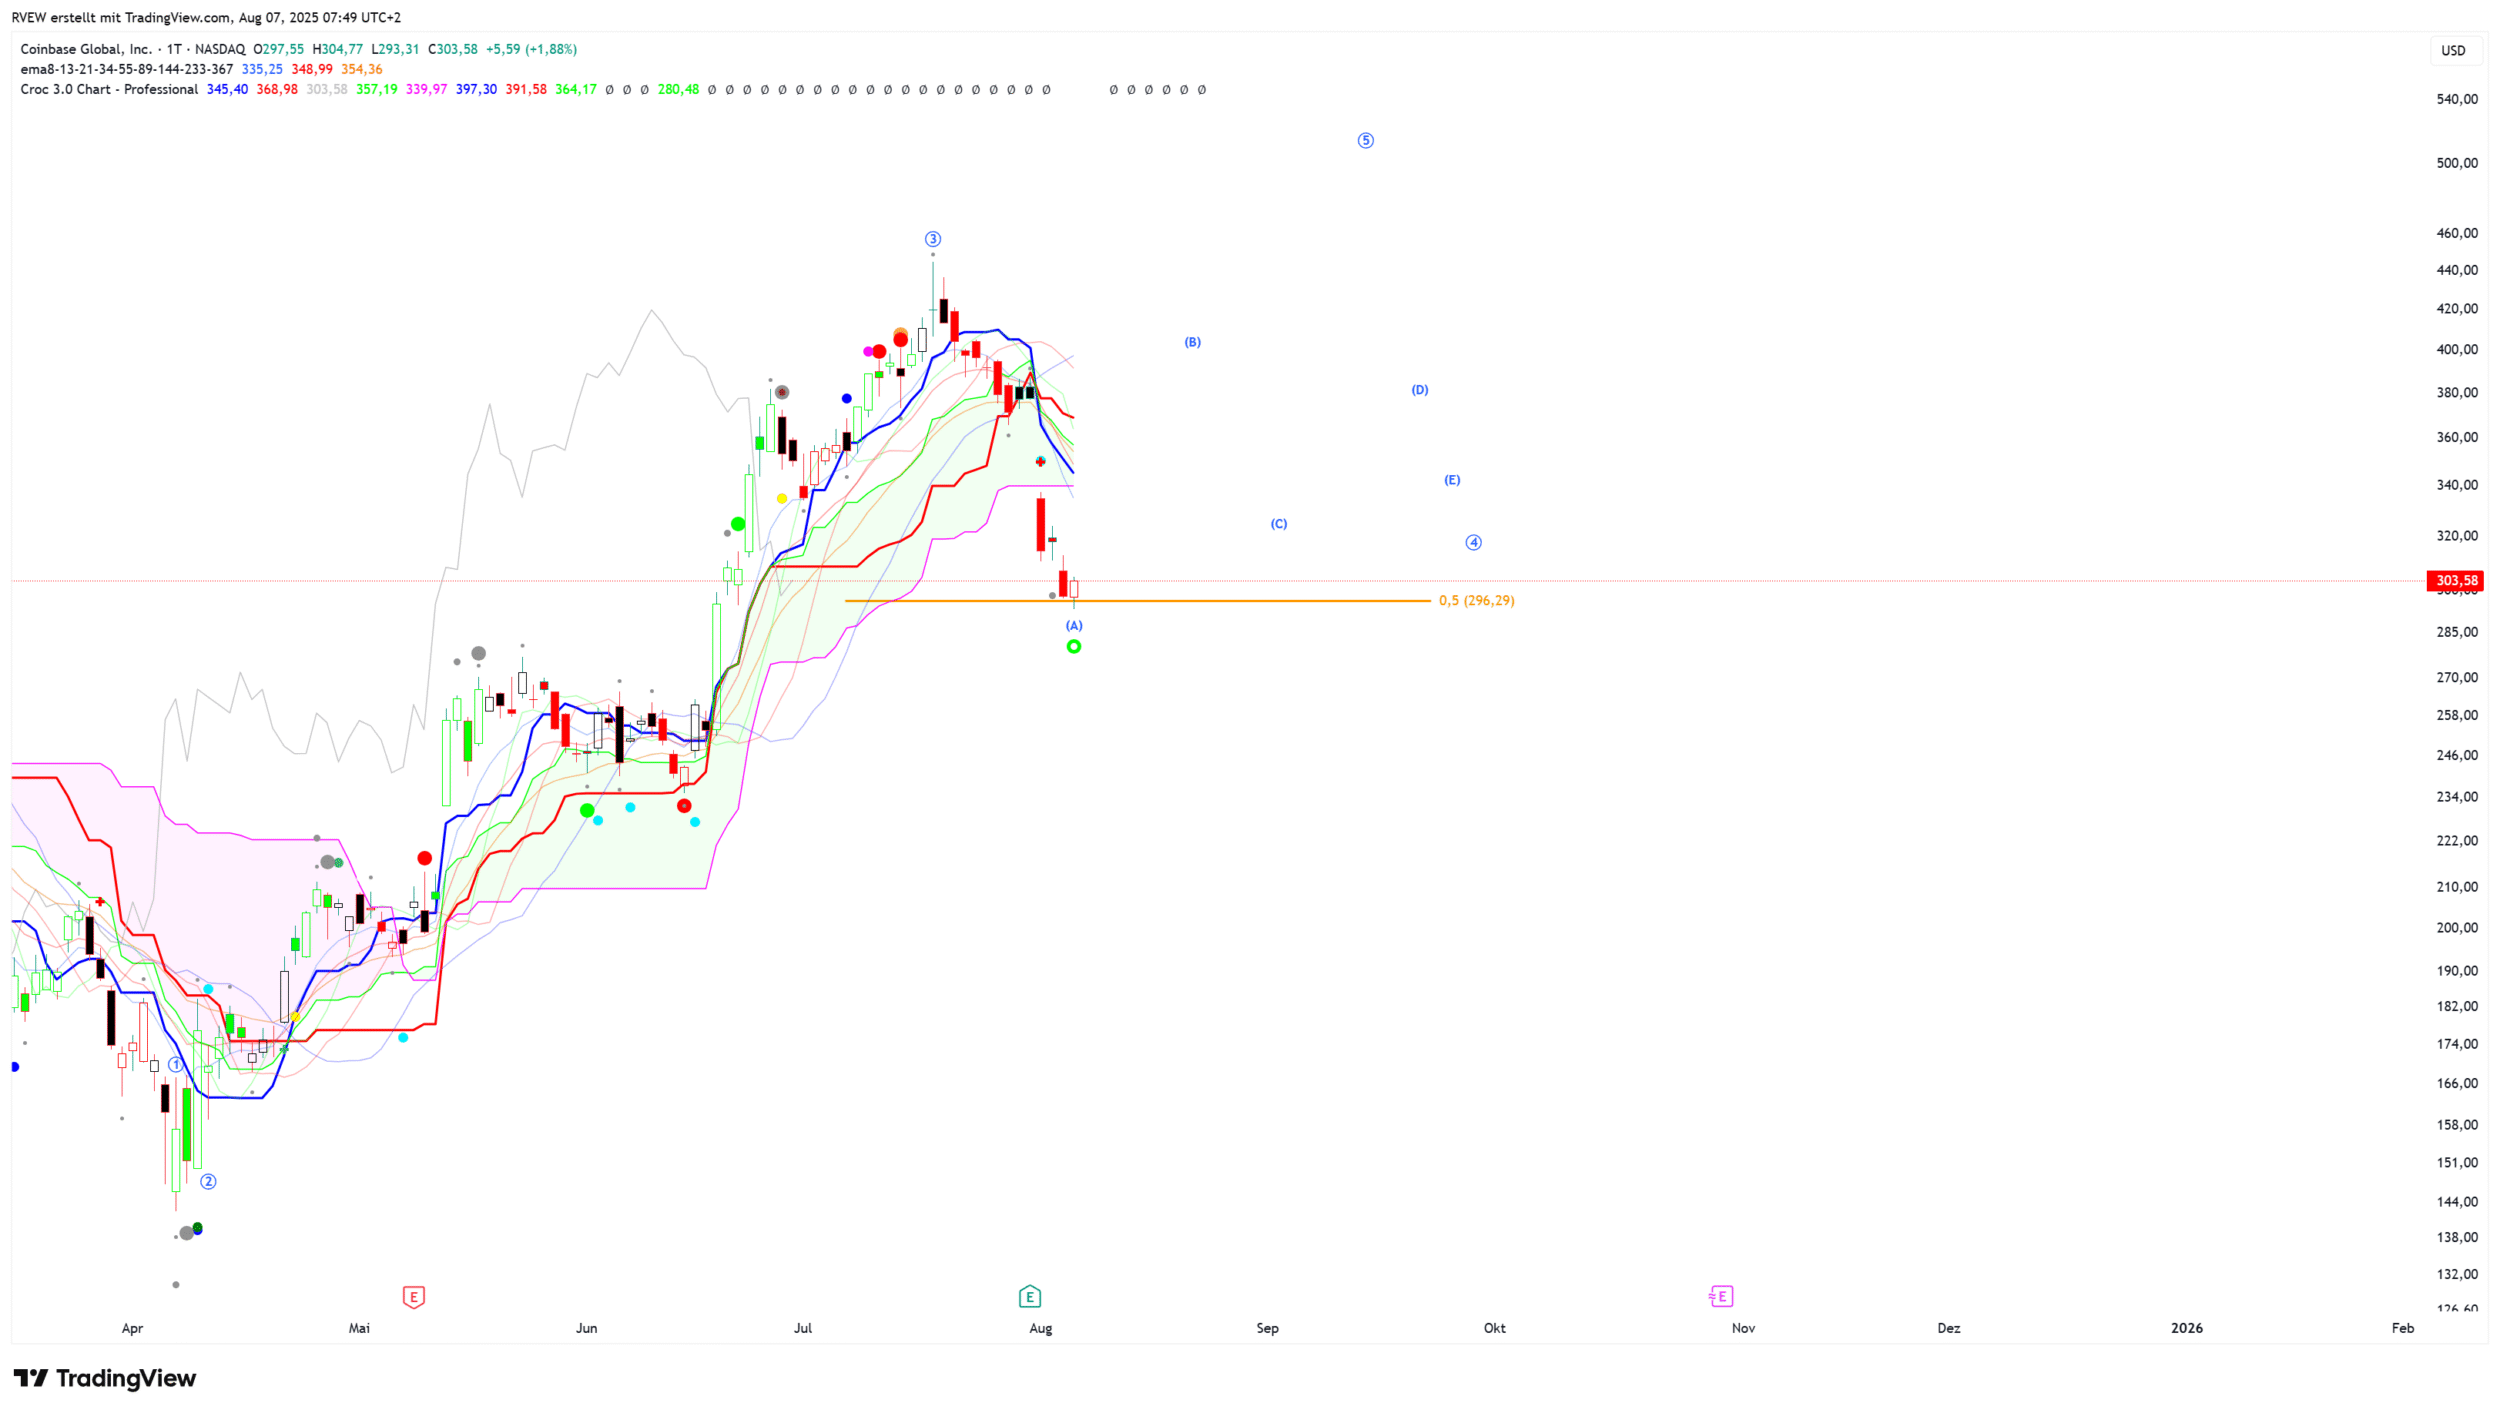Click the Sep label on time axis
Image resolution: width=2500 pixels, height=1413 pixels.
coord(1267,1328)
